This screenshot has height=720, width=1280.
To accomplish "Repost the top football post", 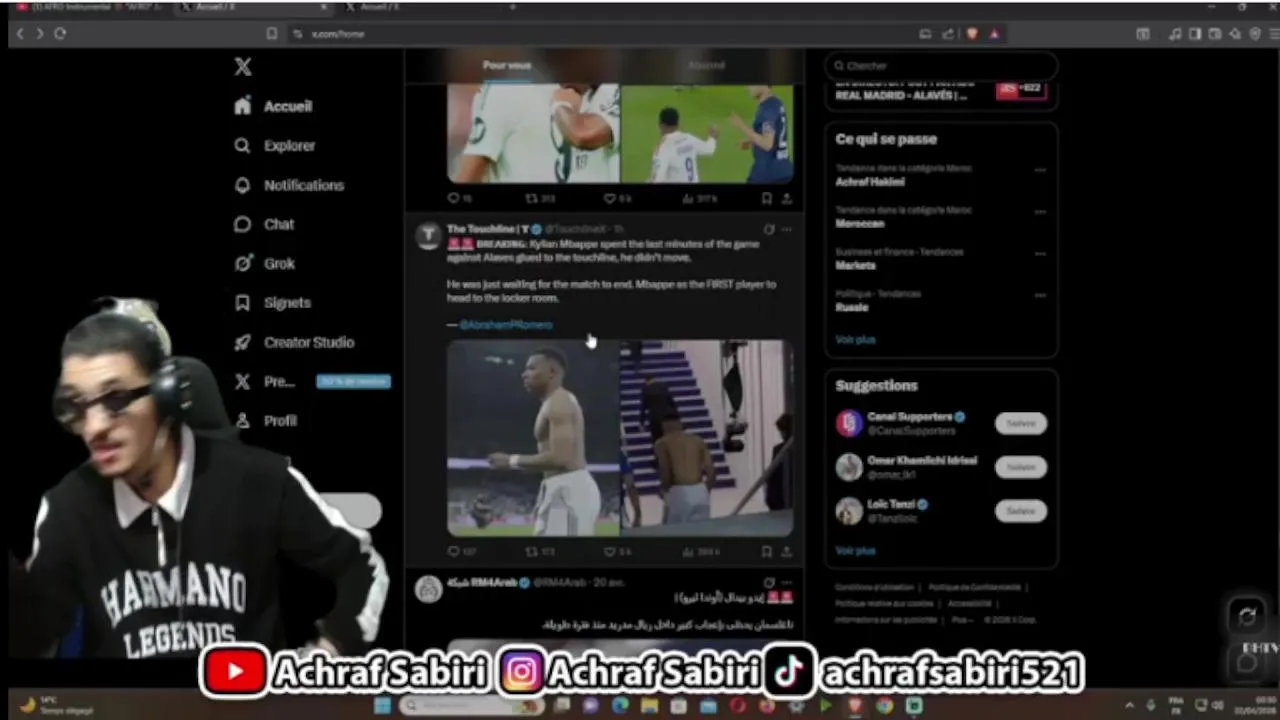I will (x=539, y=199).
